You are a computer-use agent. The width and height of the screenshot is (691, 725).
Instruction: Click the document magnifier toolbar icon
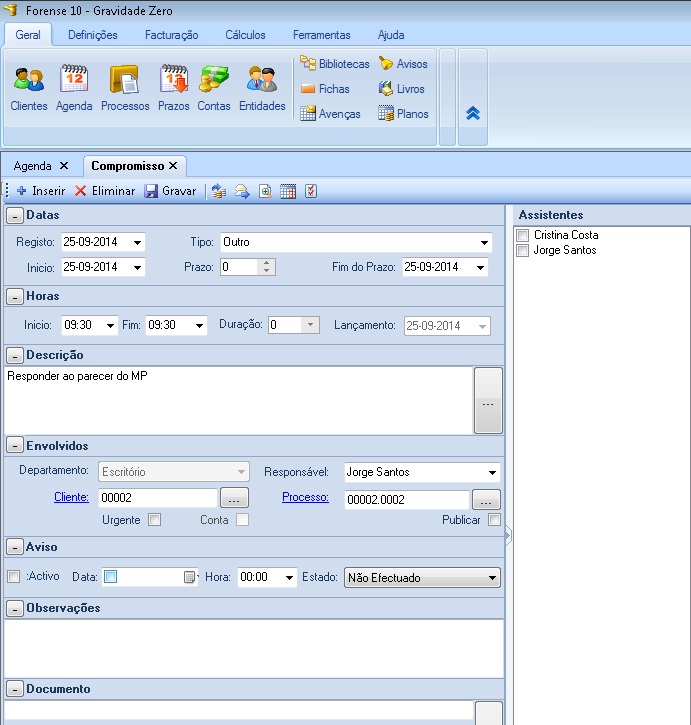coord(265,191)
